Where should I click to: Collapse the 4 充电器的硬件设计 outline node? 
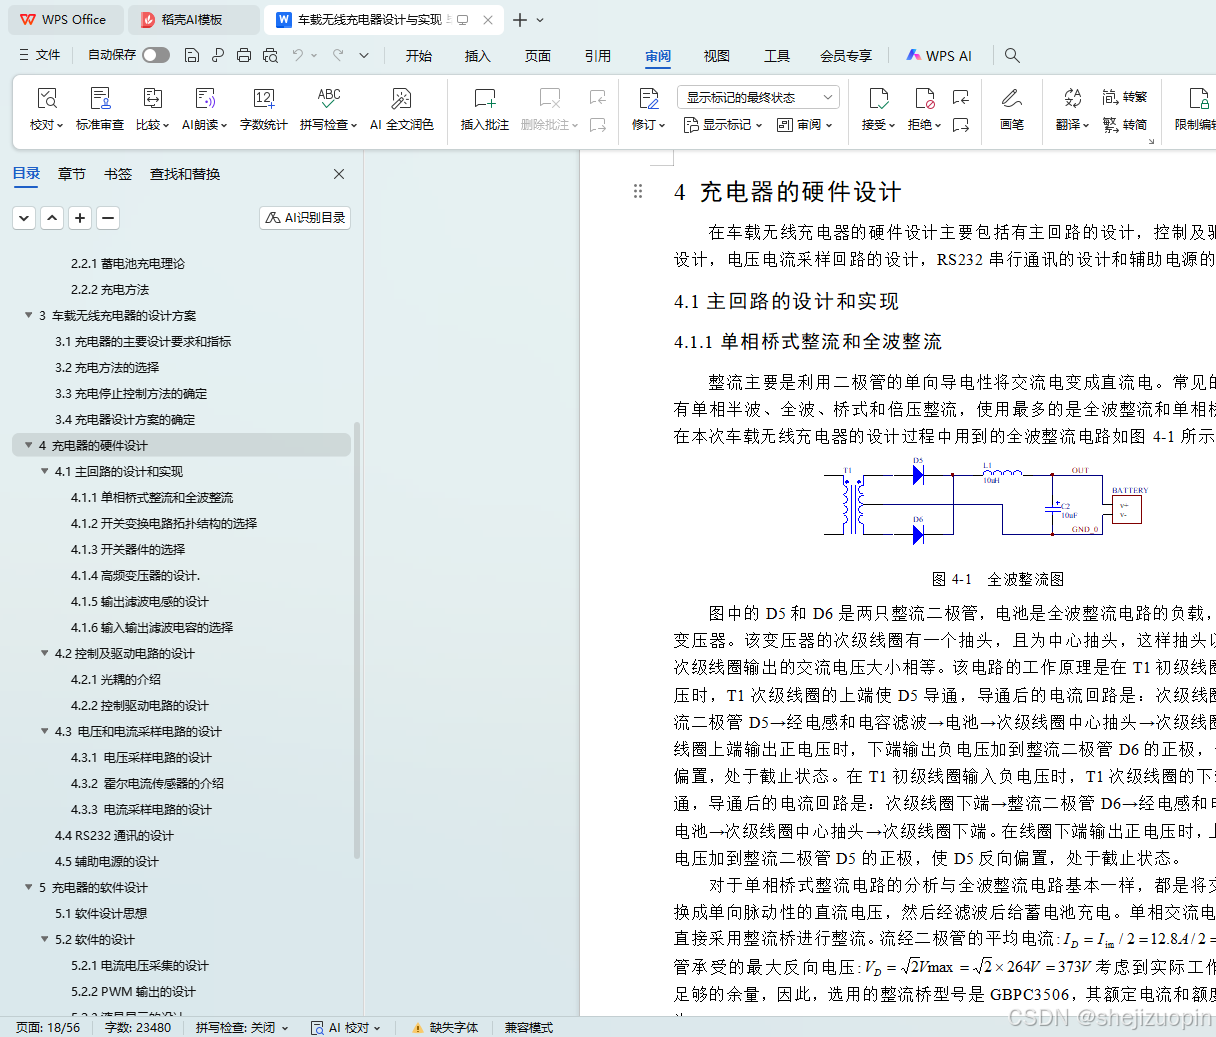pyautogui.click(x=28, y=445)
